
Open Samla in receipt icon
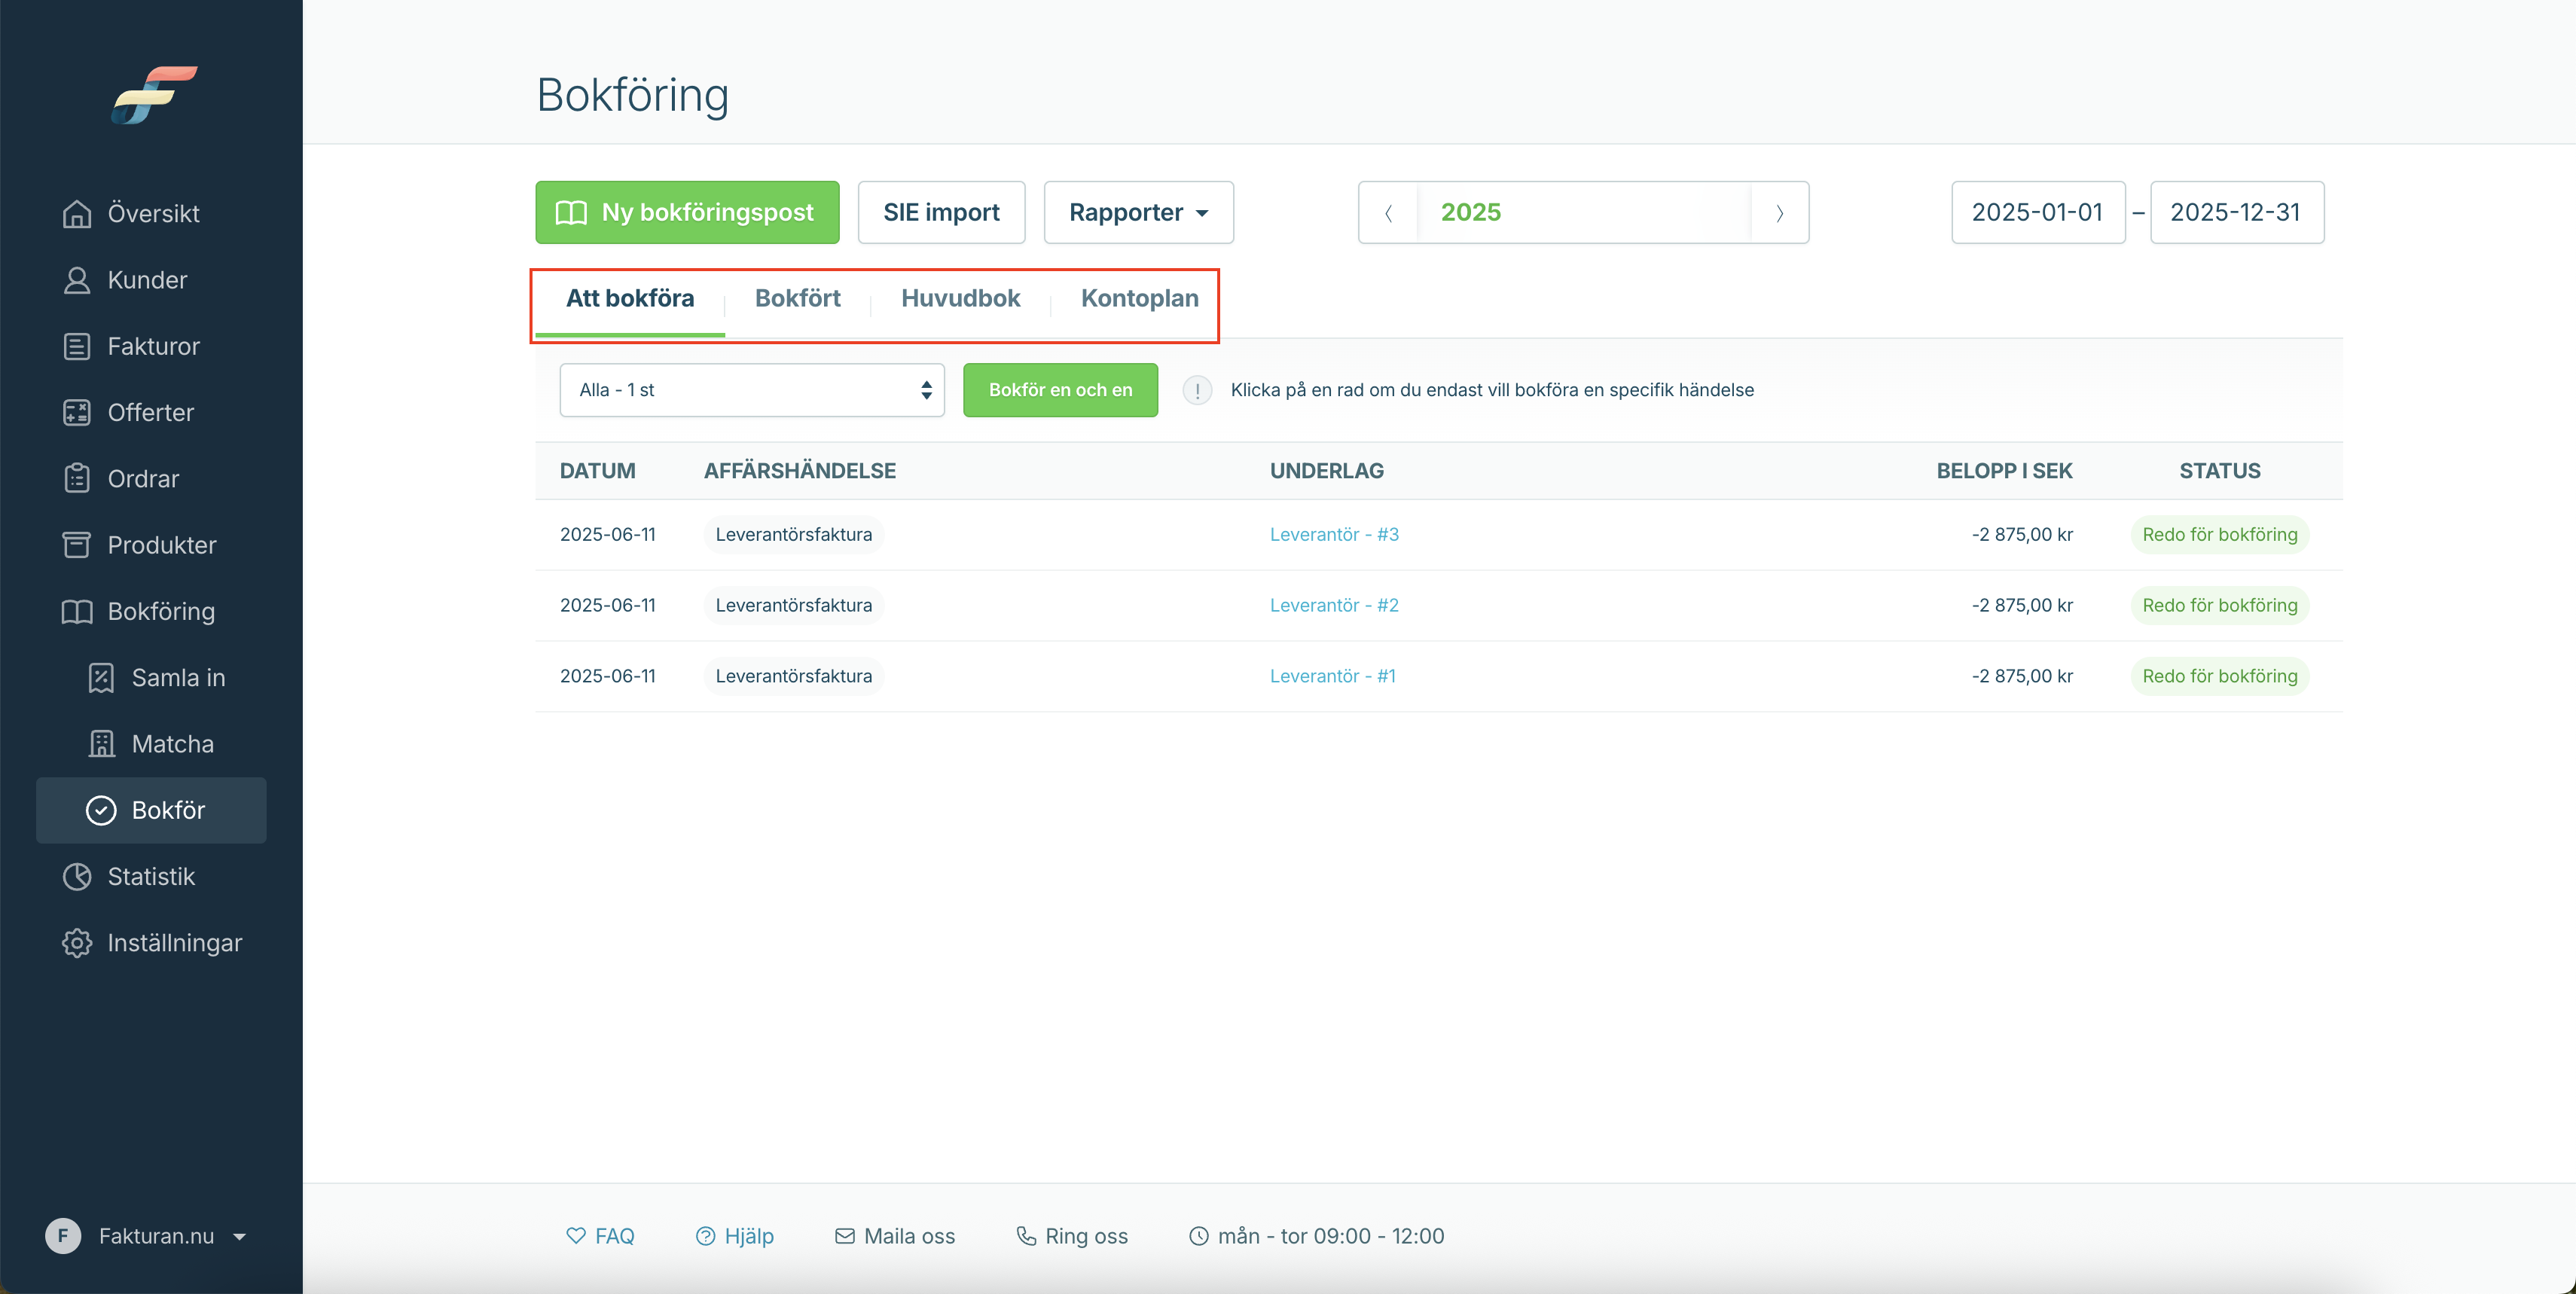pyautogui.click(x=101, y=678)
